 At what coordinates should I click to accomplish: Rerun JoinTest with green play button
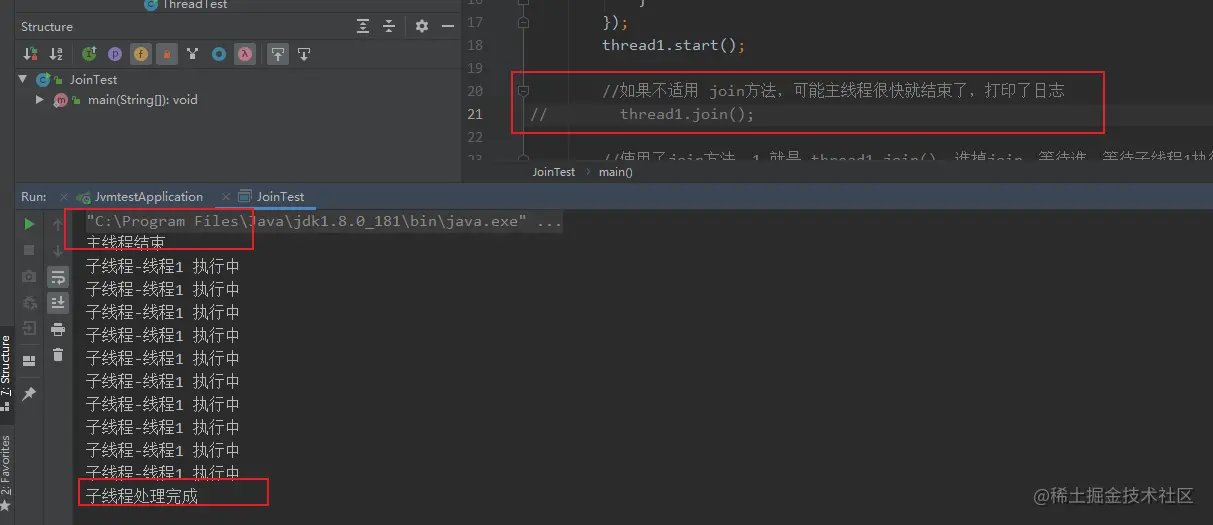coord(29,224)
